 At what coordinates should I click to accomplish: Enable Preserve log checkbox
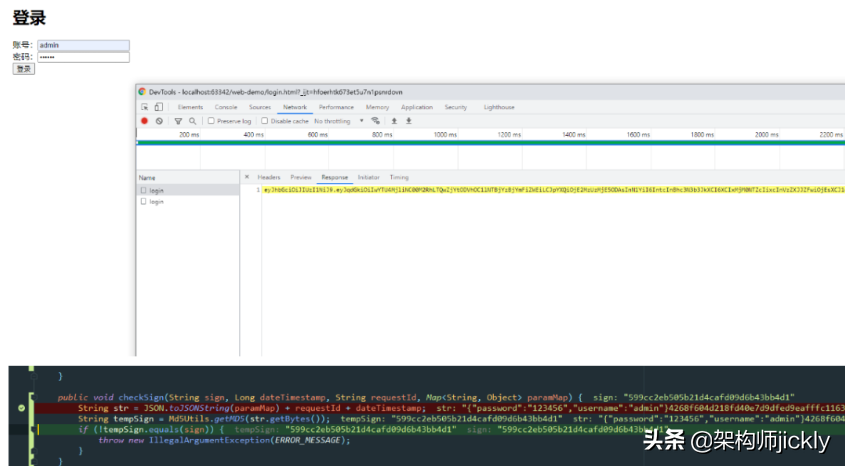tap(211, 121)
